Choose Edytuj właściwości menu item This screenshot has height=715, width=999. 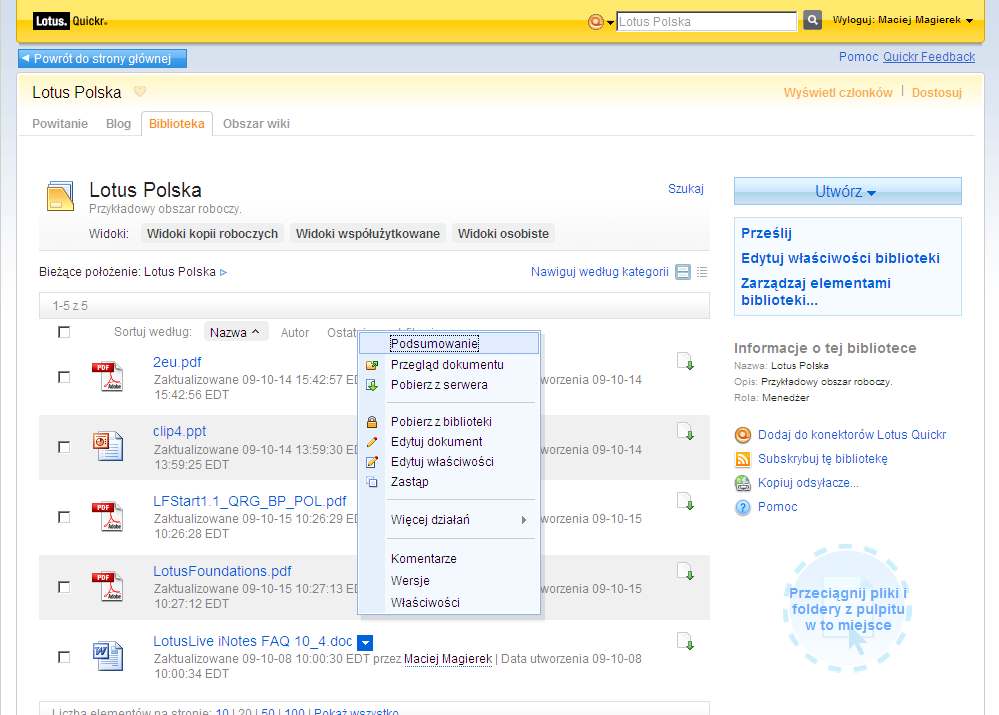pyautogui.click(x=449, y=462)
